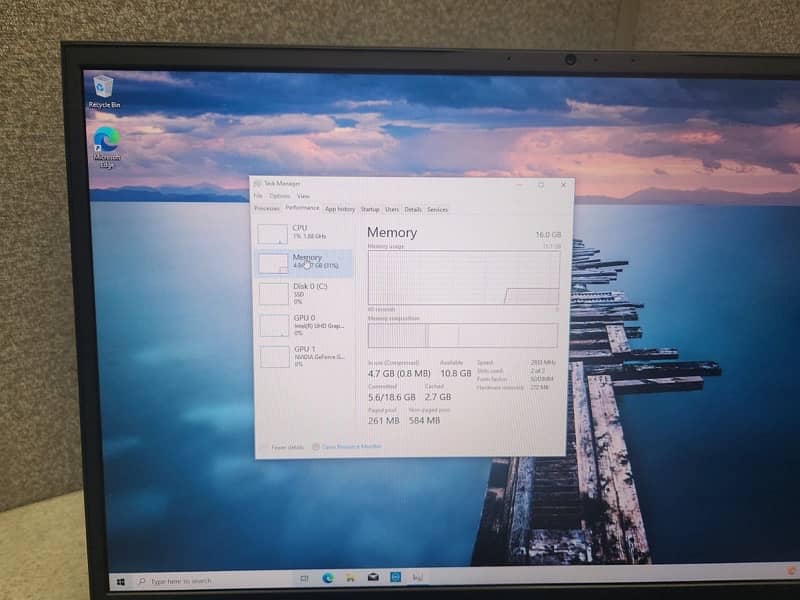
Task: Collapse Task Manager with Fewer details
Action: (286, 447)
